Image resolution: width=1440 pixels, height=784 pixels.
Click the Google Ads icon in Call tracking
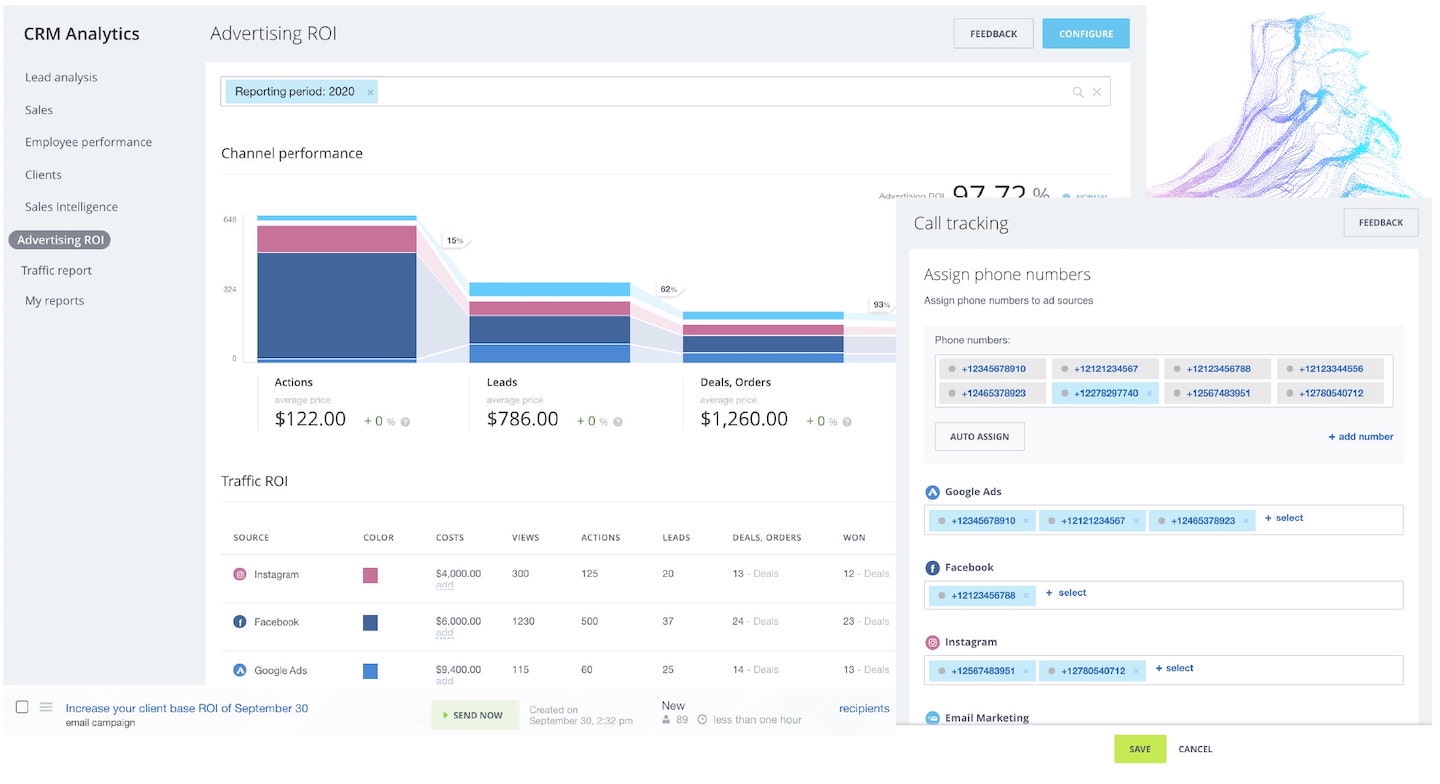click(x=932, y=492)
